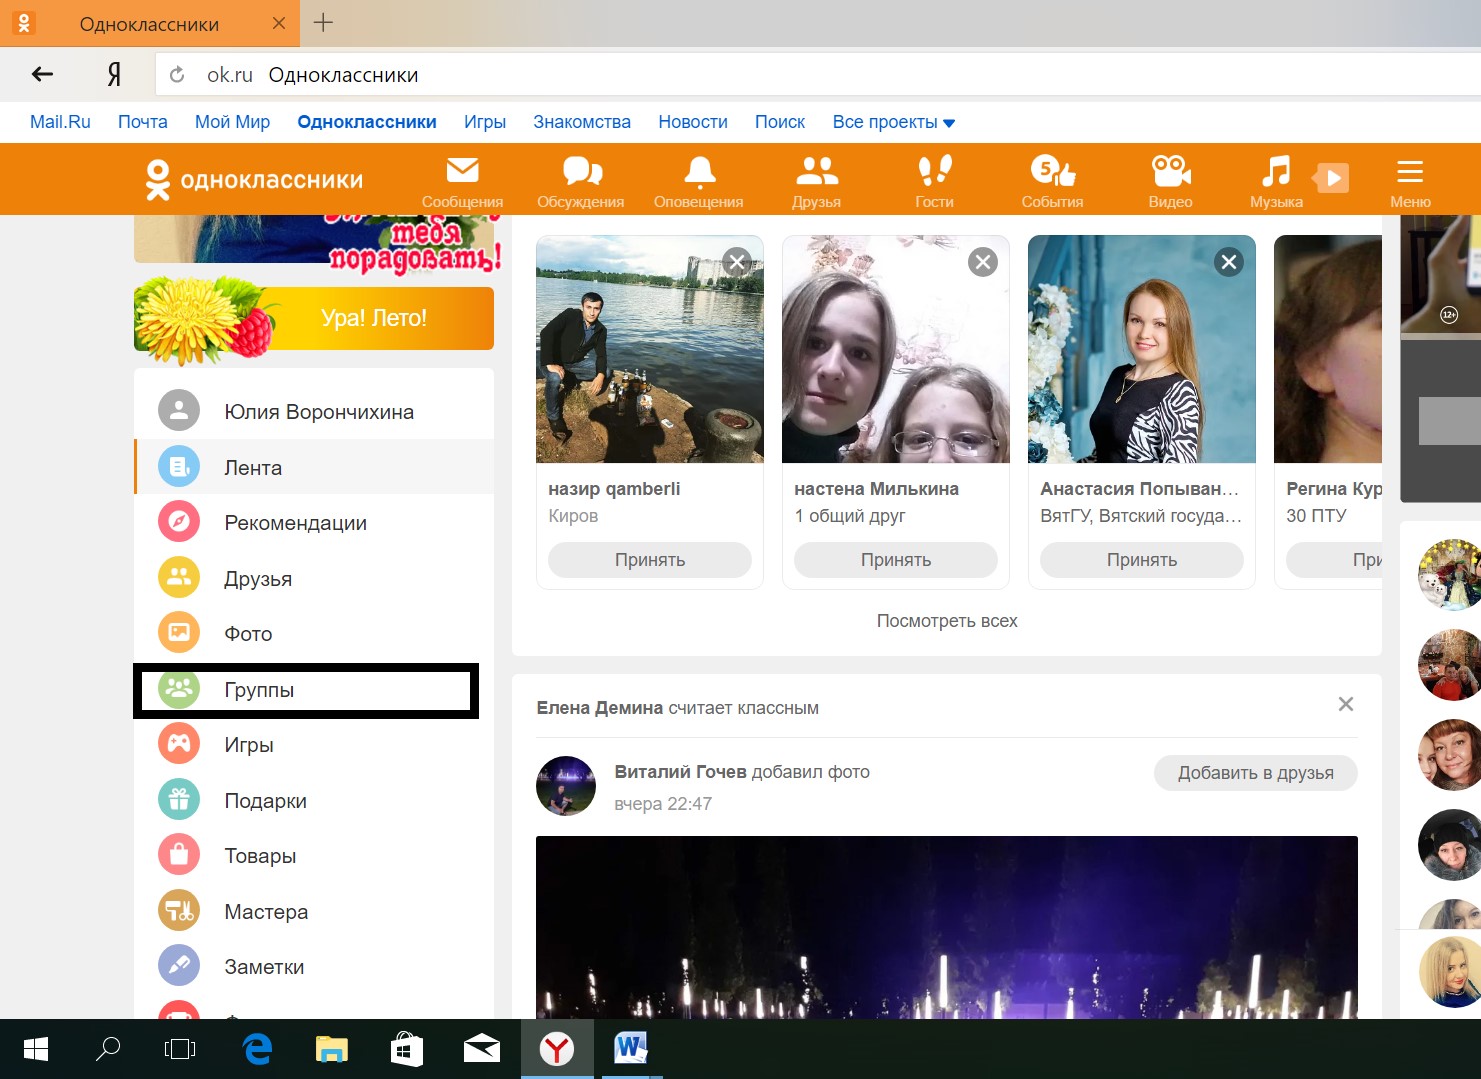This screenshot has width=1481, height=1079.
Task: Click the Одноклассники logo
Action: click(254, 180)
